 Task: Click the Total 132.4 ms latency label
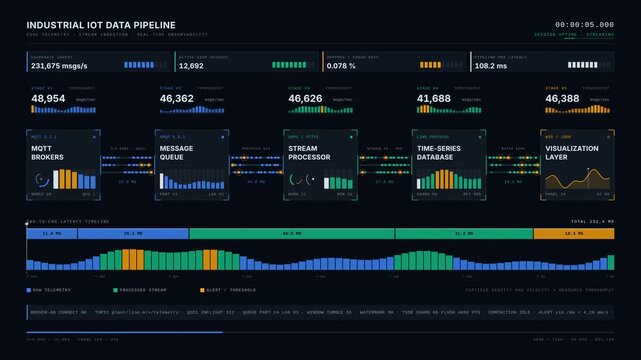pyautogui.click(x=592, y=221)
